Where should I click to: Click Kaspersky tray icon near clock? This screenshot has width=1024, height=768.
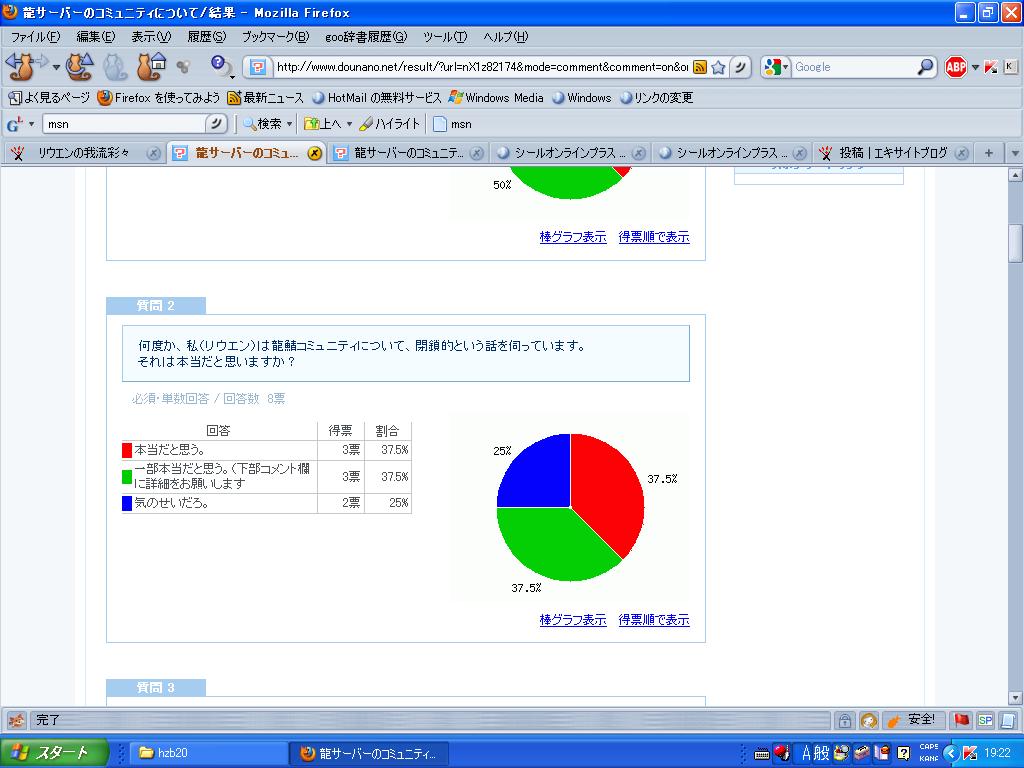pos(970,753)
